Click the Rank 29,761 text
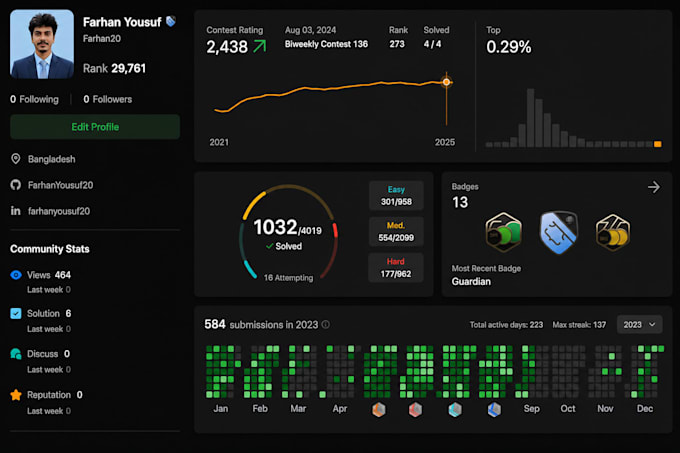 (114, 68)
